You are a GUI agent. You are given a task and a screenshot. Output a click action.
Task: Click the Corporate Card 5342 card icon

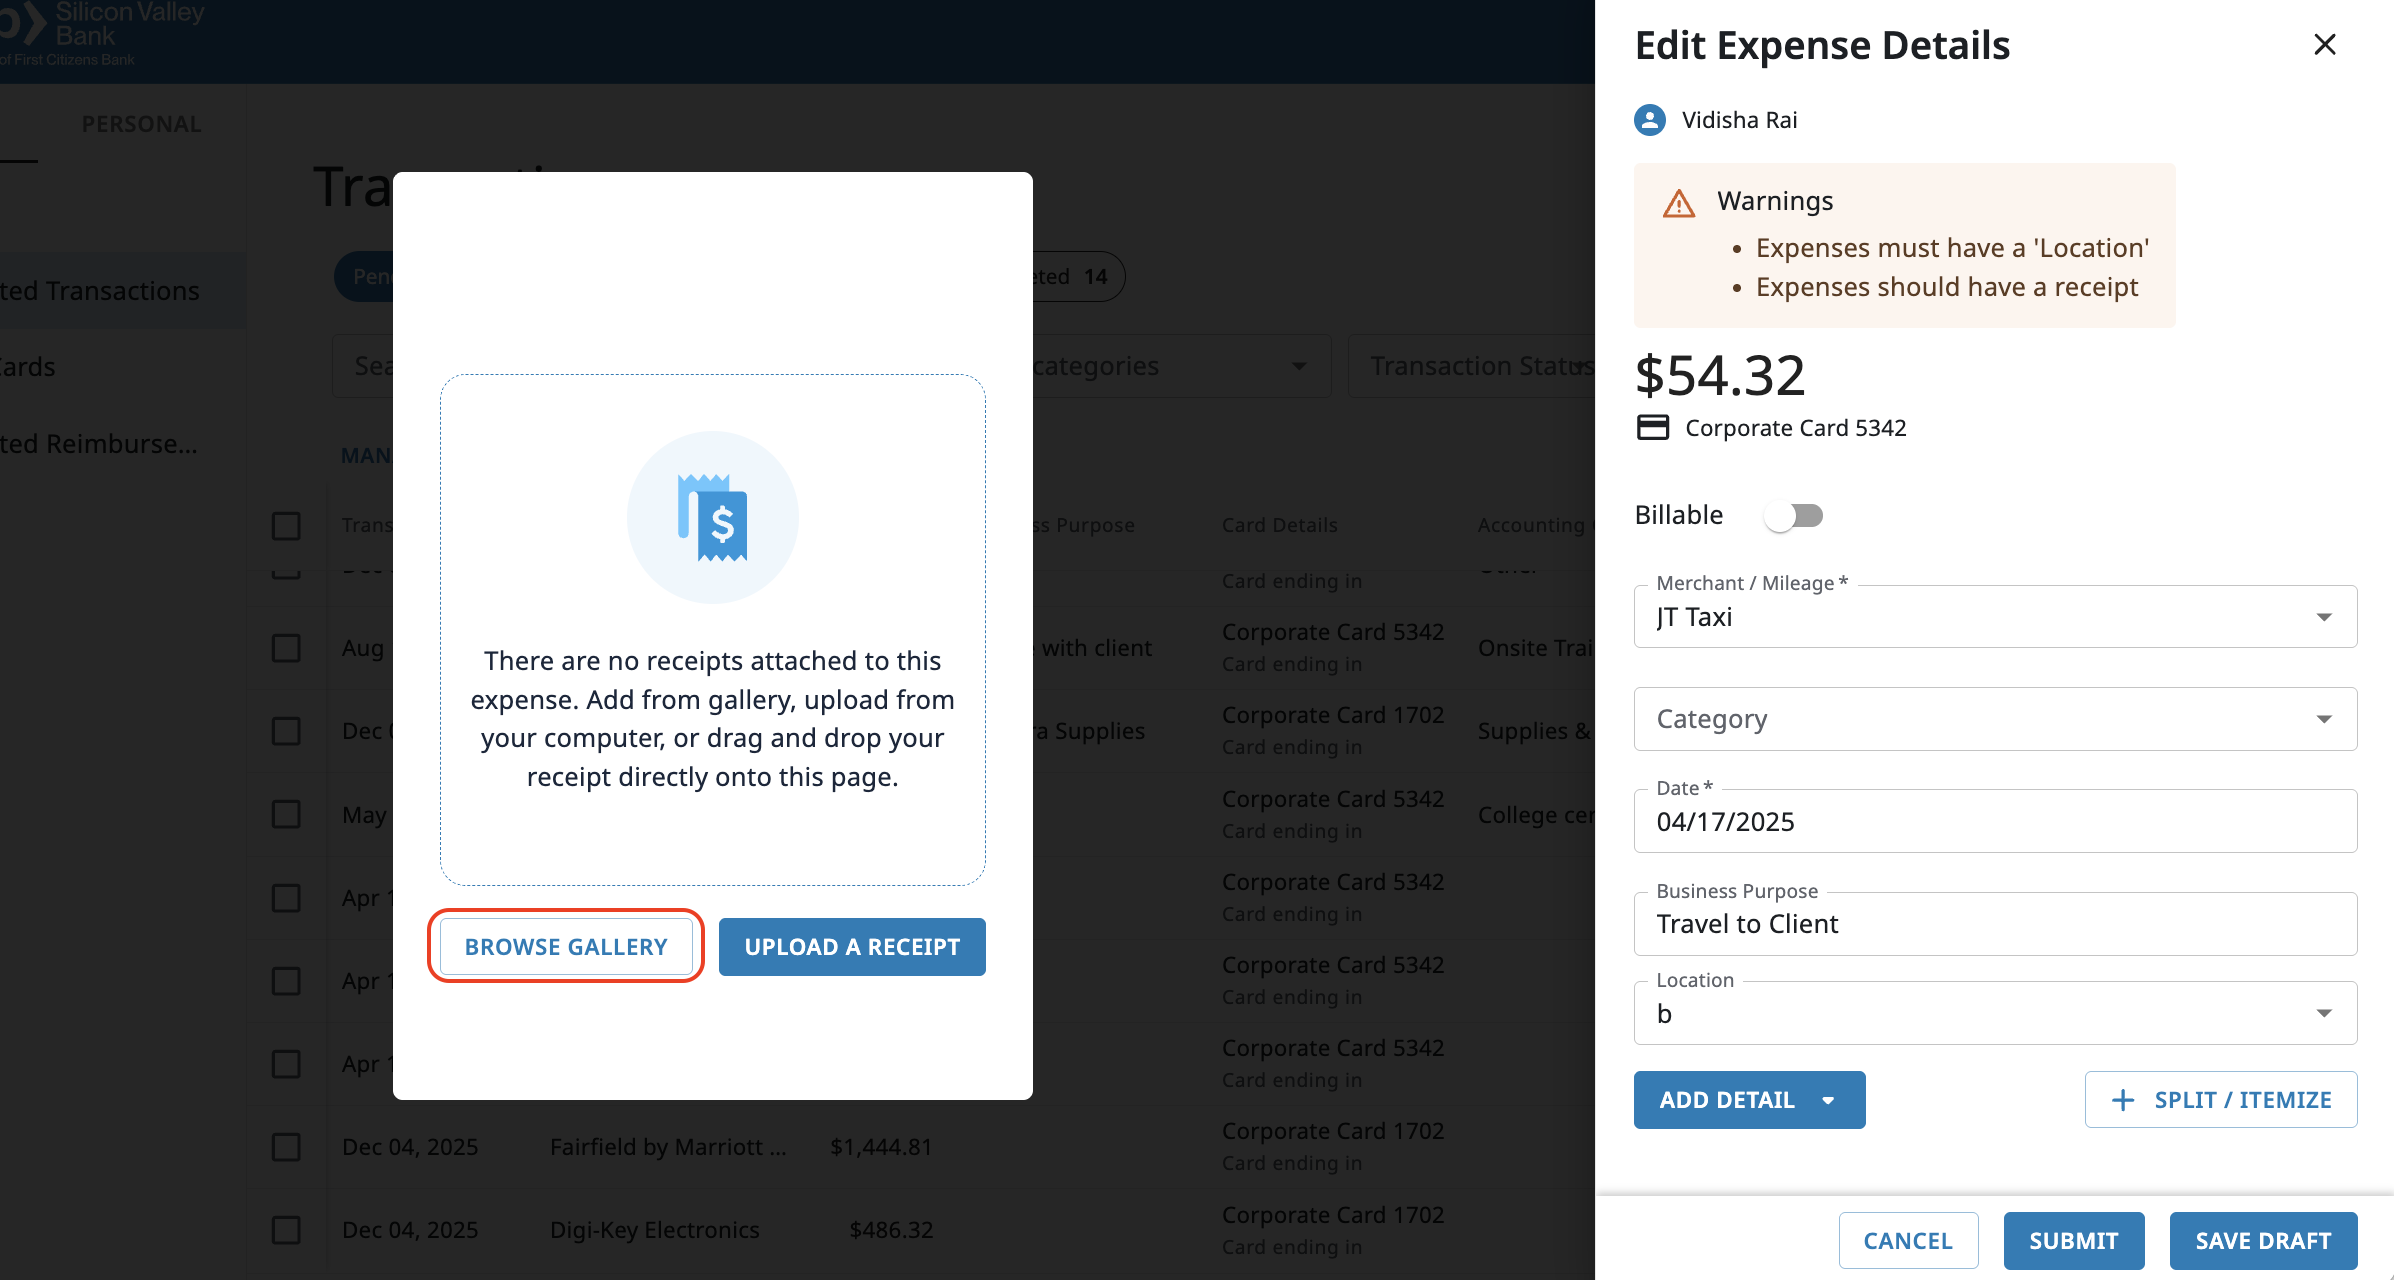click(1653, 428)
